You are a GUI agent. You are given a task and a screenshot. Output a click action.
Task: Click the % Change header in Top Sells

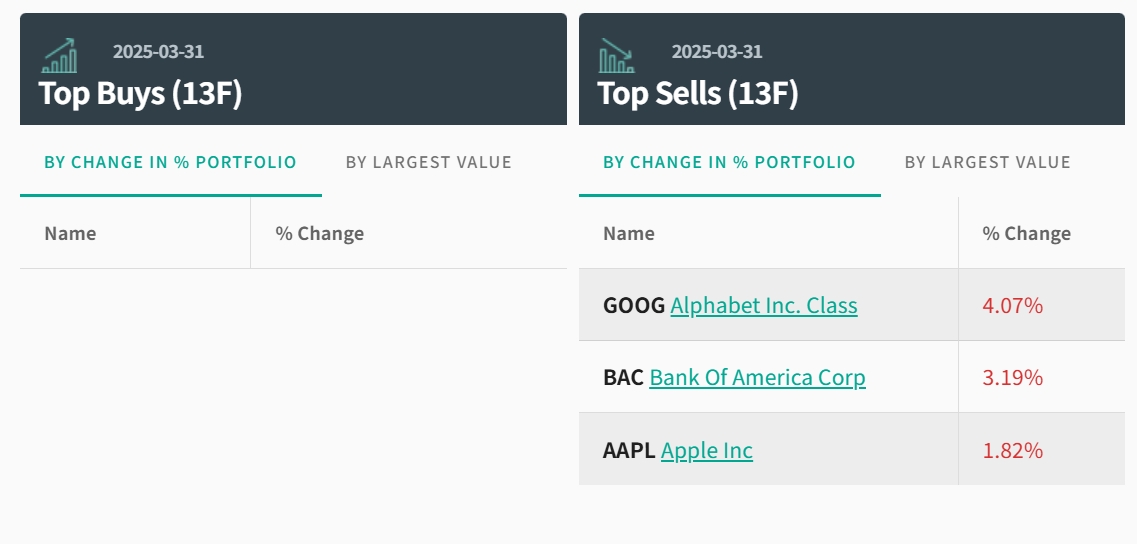(1026, 233)
